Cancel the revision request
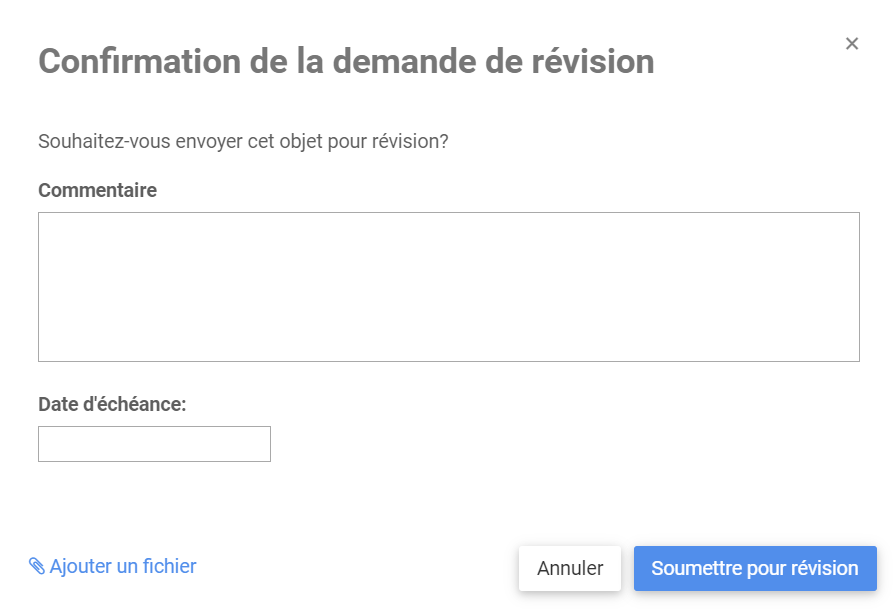Image resolution: width=896 pixels, height=609 pixels. click(570, 568)
